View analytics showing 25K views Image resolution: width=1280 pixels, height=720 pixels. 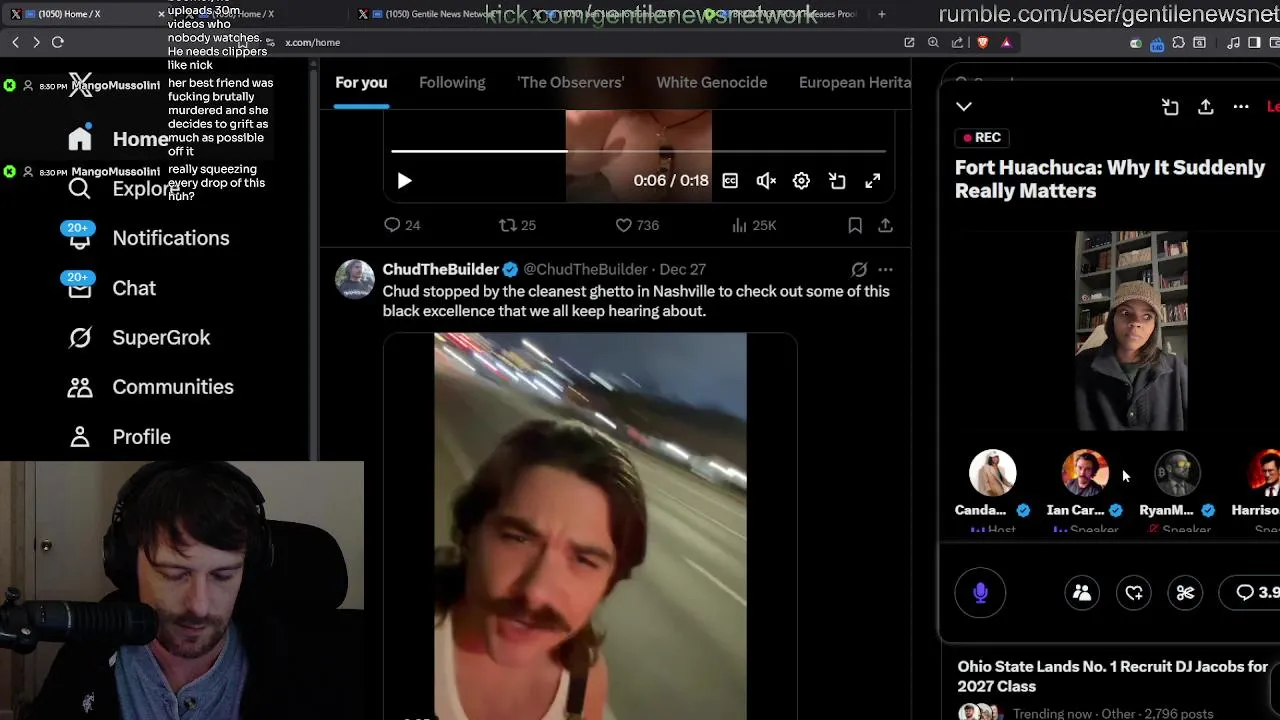pyautogui.click(x=754, y=226)
